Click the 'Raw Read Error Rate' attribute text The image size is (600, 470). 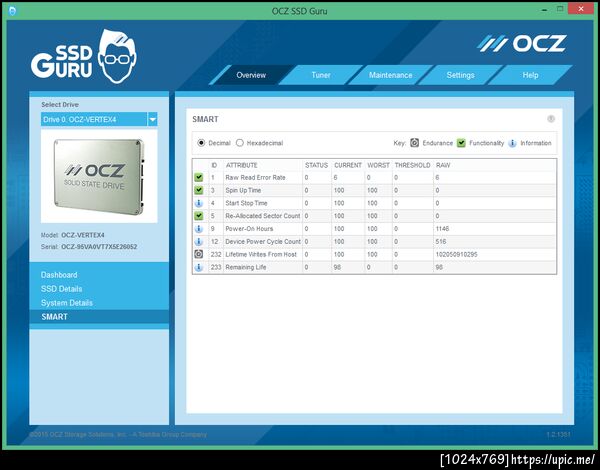(x=255, y=178)
